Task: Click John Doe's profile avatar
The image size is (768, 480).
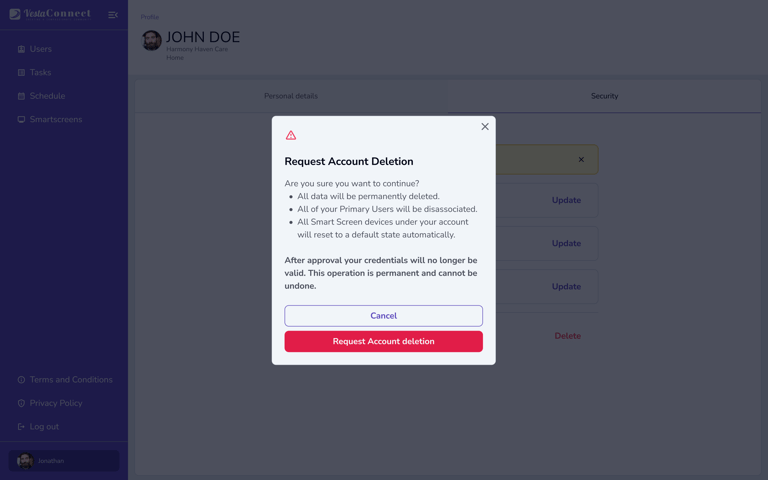Action: click(x=151, y=41)
